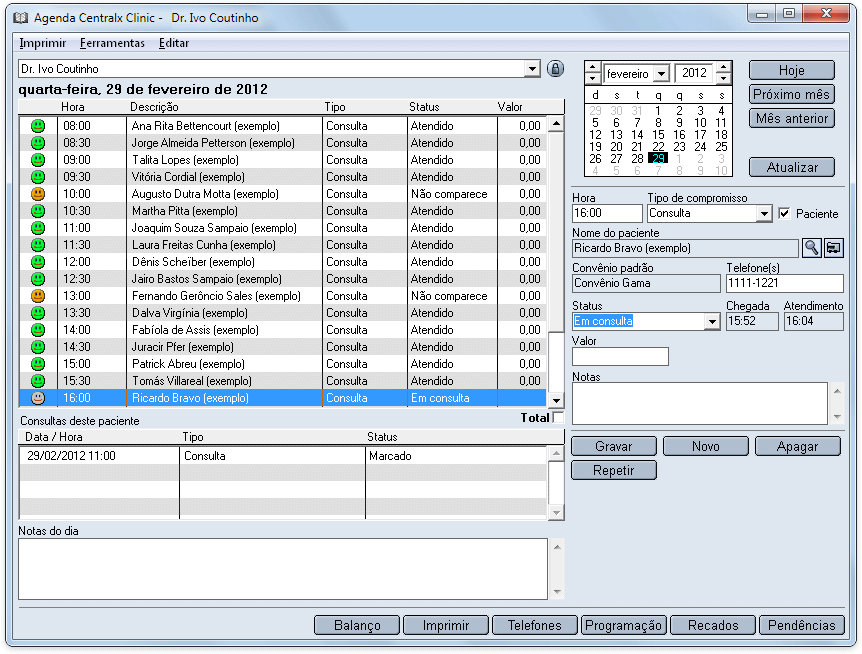Image resolution: width=862 pixels, height=654 pixels.
Task: Delete the appointment with Apagar
Action: click(798, 446)
